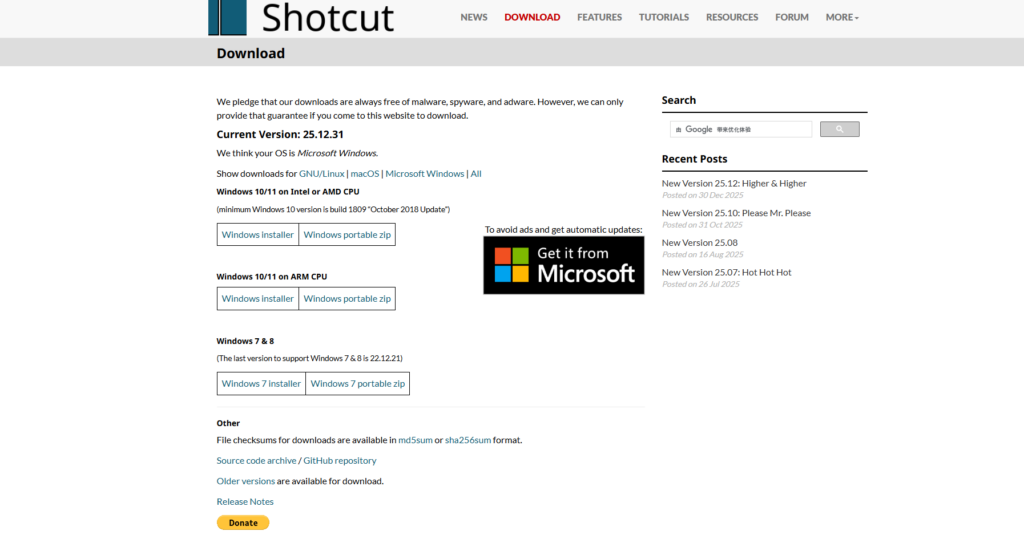Viewport: 1024px width, 539px height.
Task: Read post New Version 25.12: Higher & Higher
Action: [x=734, y=184]
